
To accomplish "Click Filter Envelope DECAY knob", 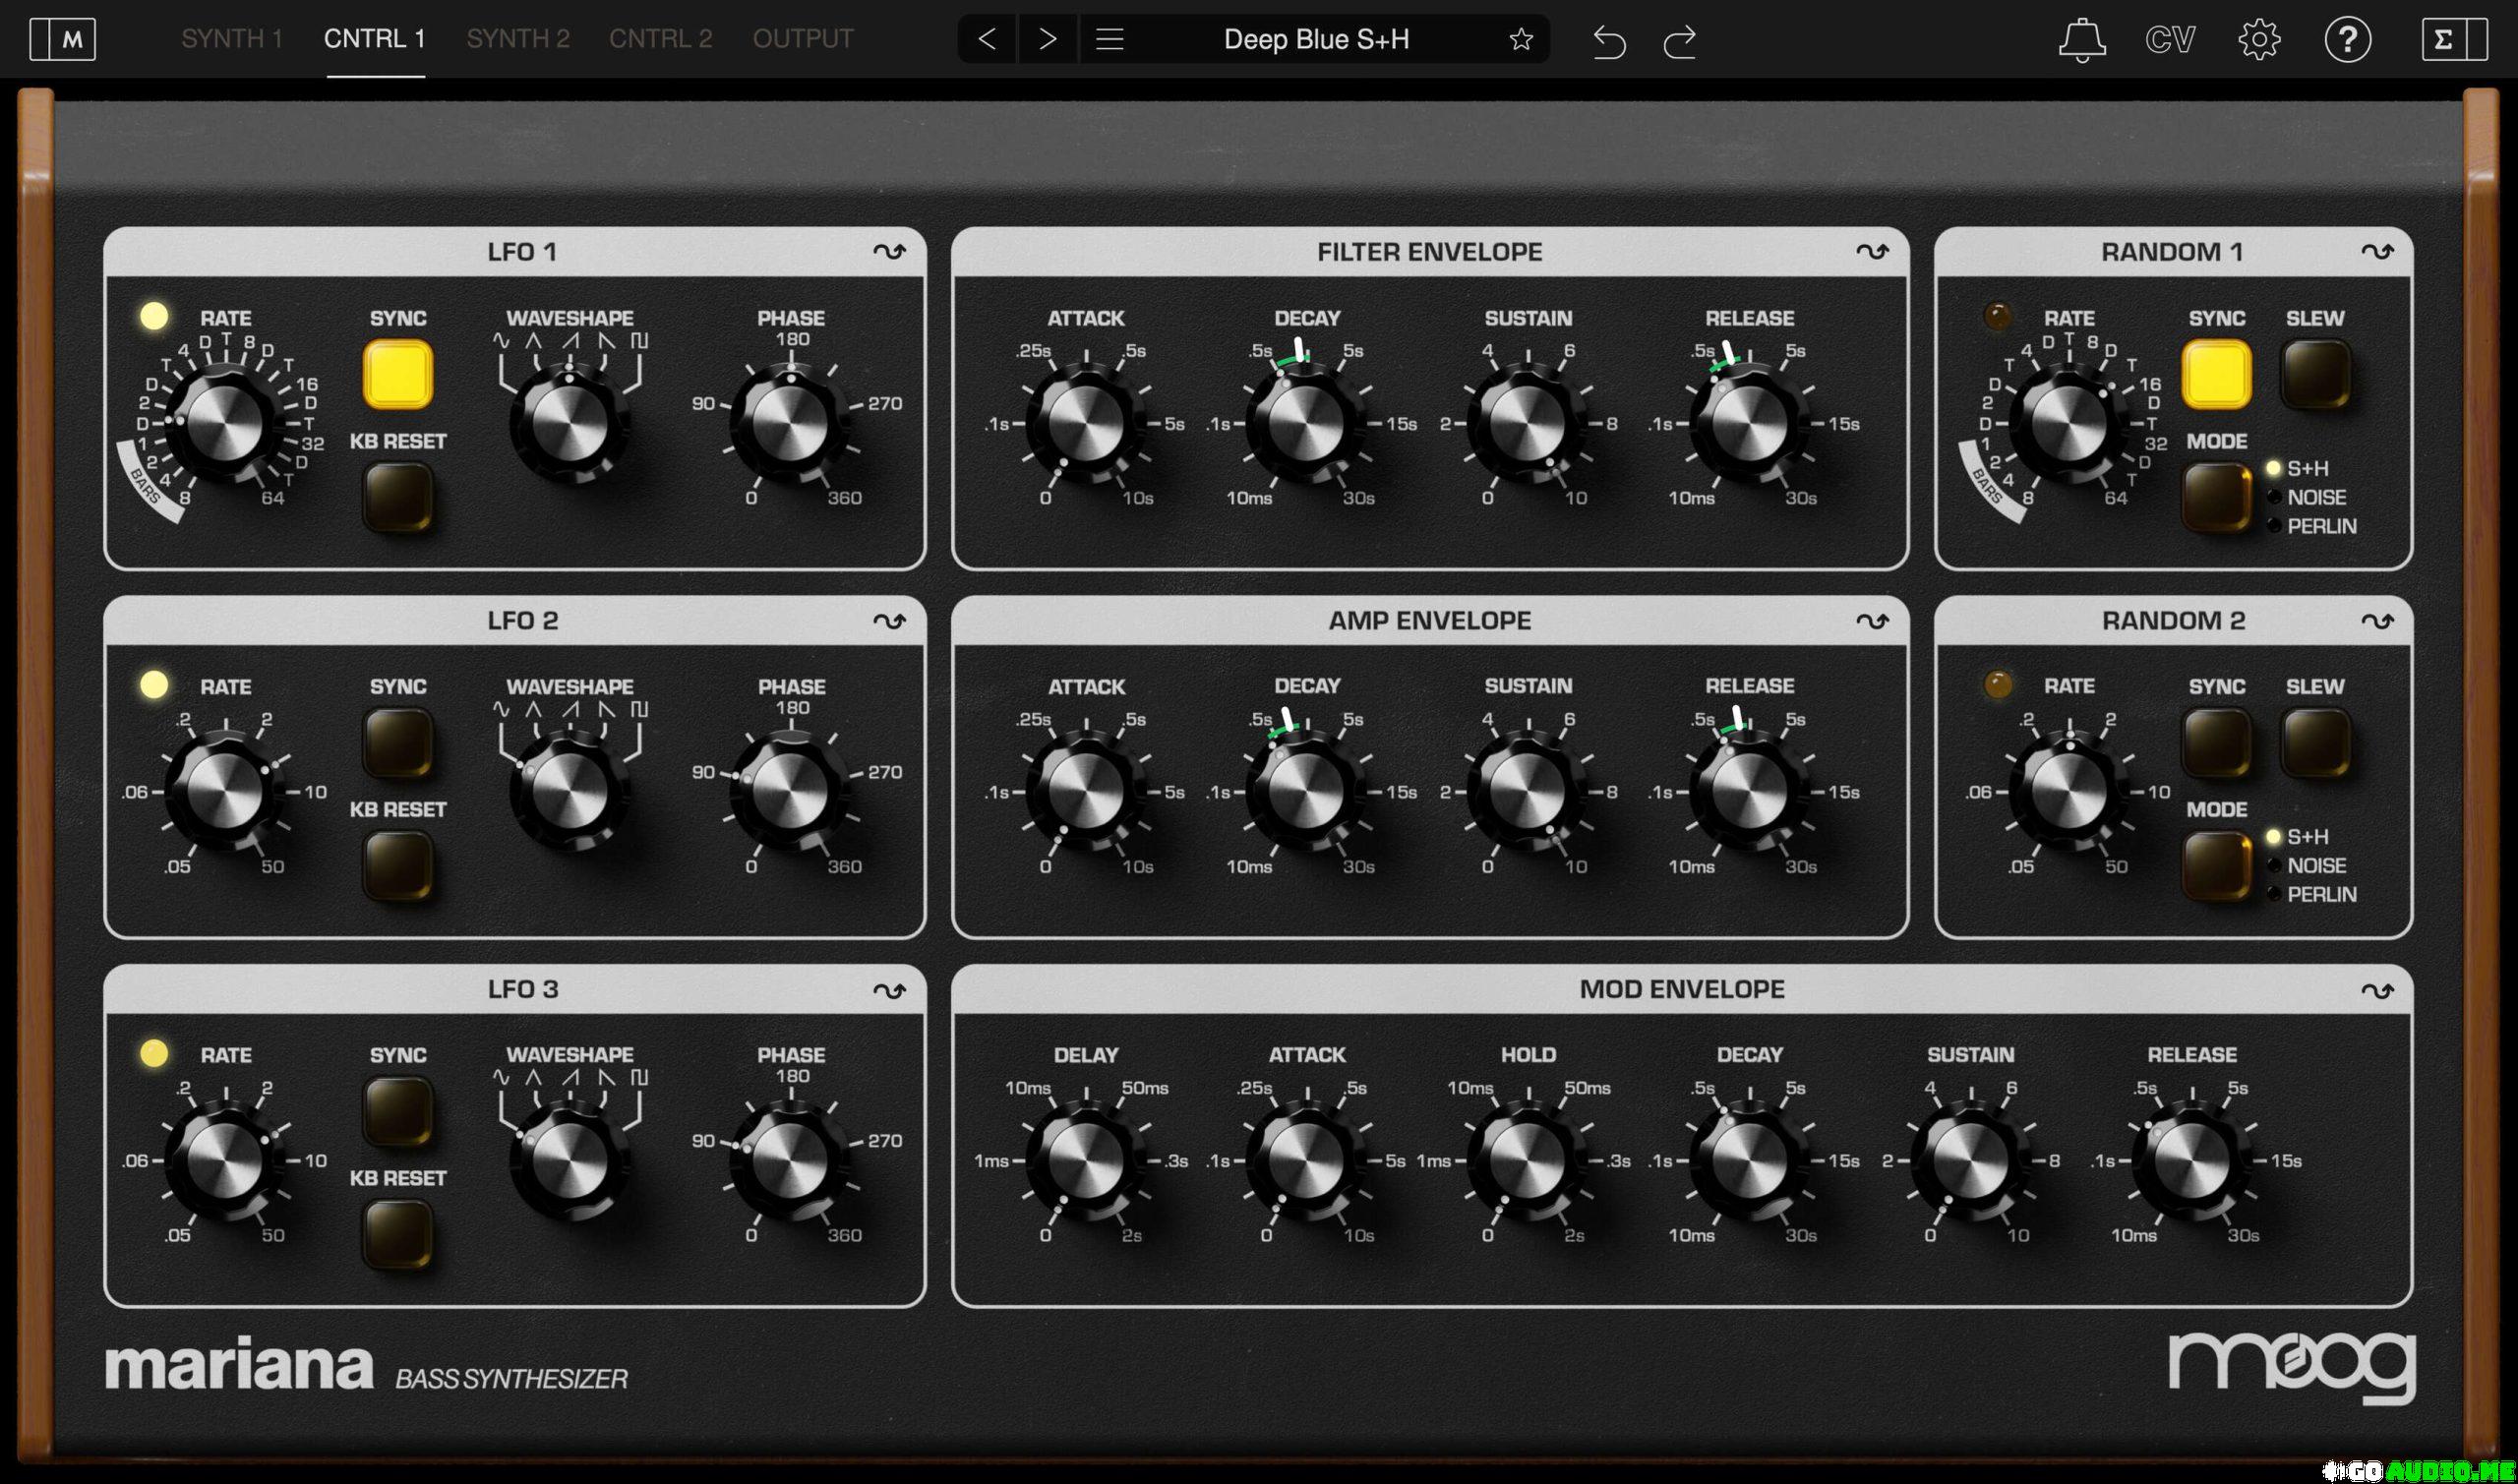I will 1306,423.
